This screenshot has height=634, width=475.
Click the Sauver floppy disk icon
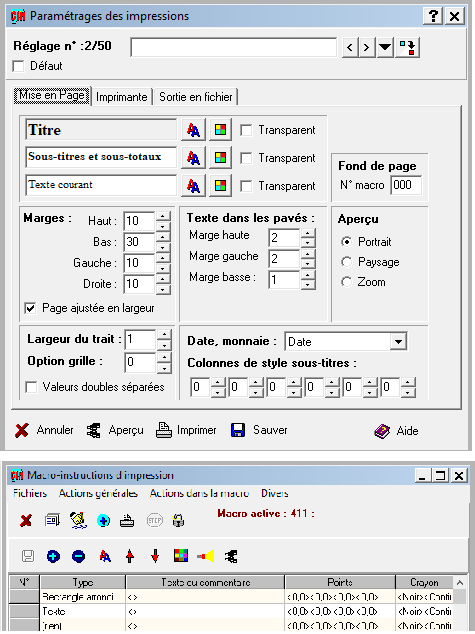pos(238,430)
